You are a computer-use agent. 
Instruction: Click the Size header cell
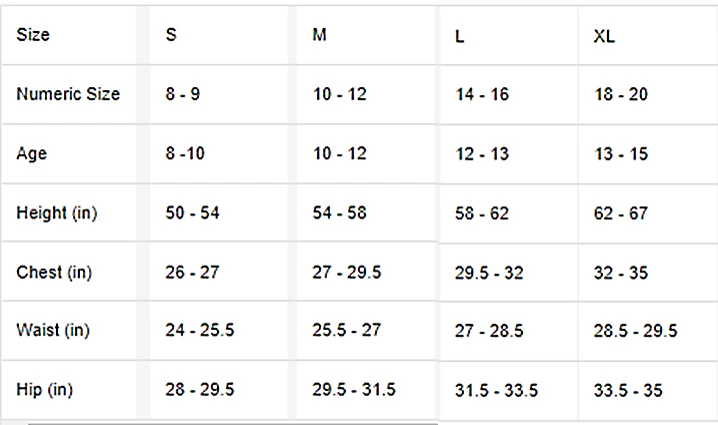coord(33,35)
